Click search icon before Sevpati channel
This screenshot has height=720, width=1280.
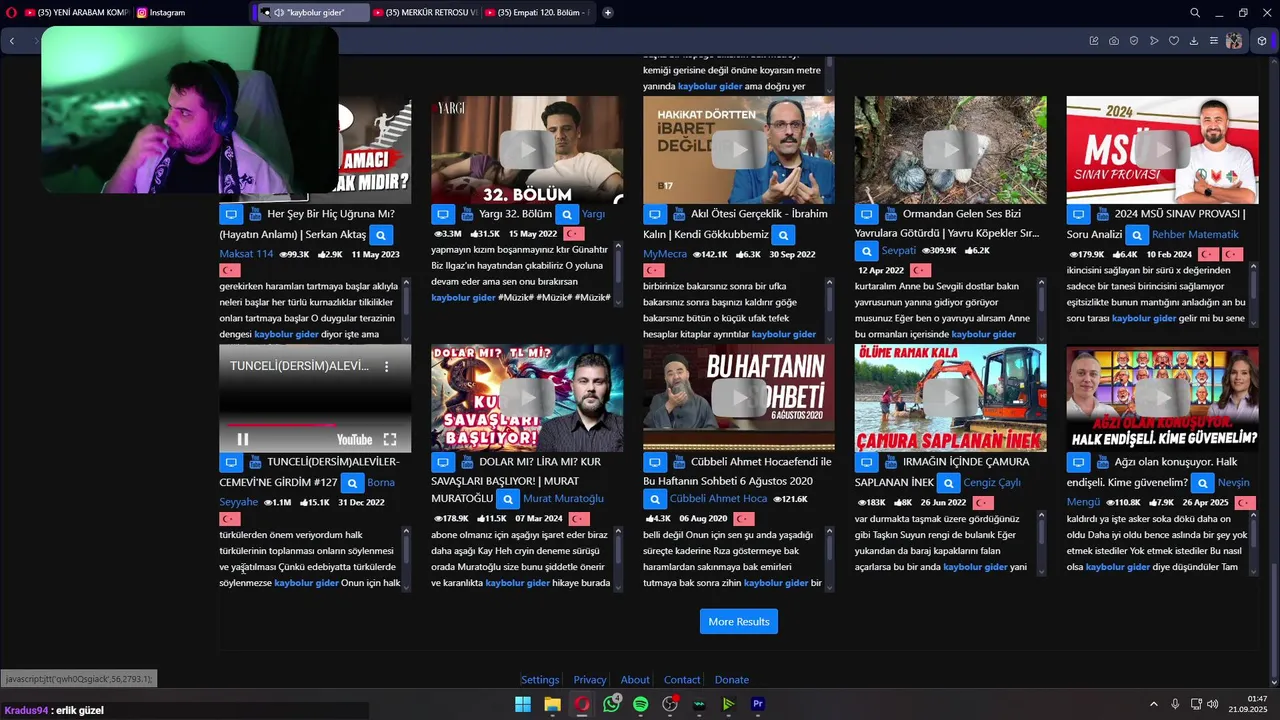(866, 251)
